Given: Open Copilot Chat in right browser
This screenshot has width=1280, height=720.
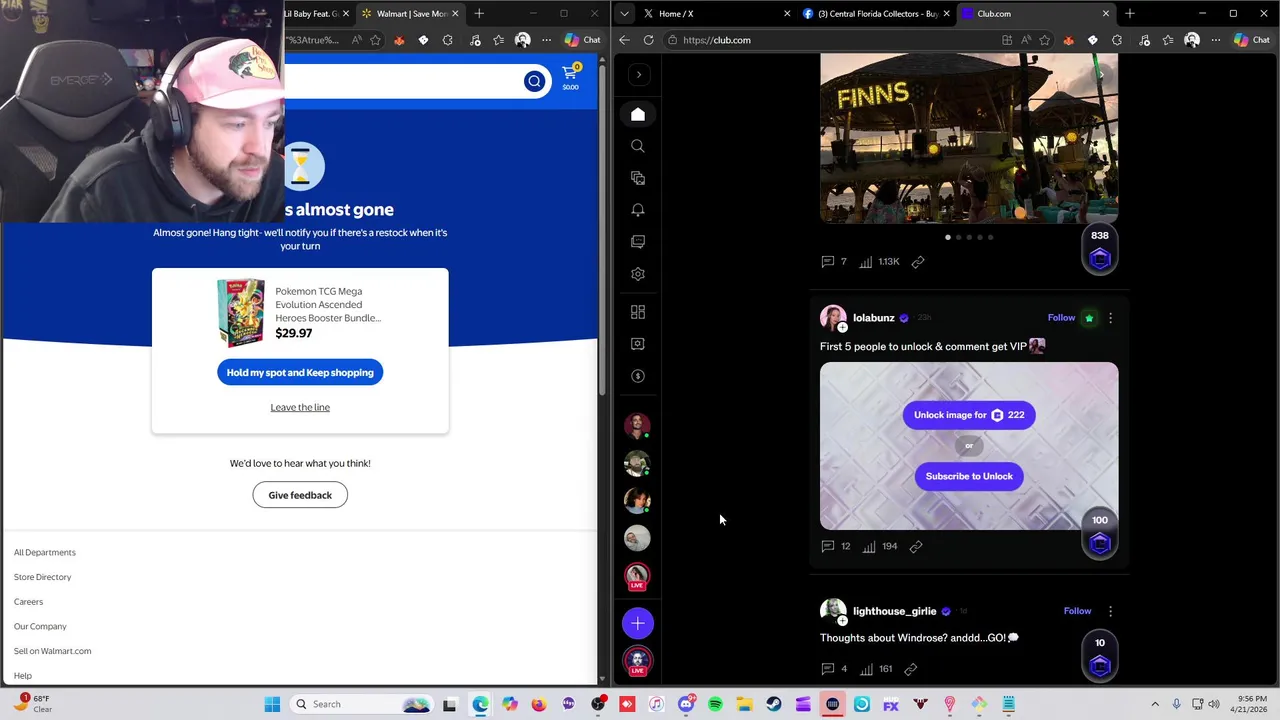Looking at the screenshot, I should click(x=1252, y=40).
